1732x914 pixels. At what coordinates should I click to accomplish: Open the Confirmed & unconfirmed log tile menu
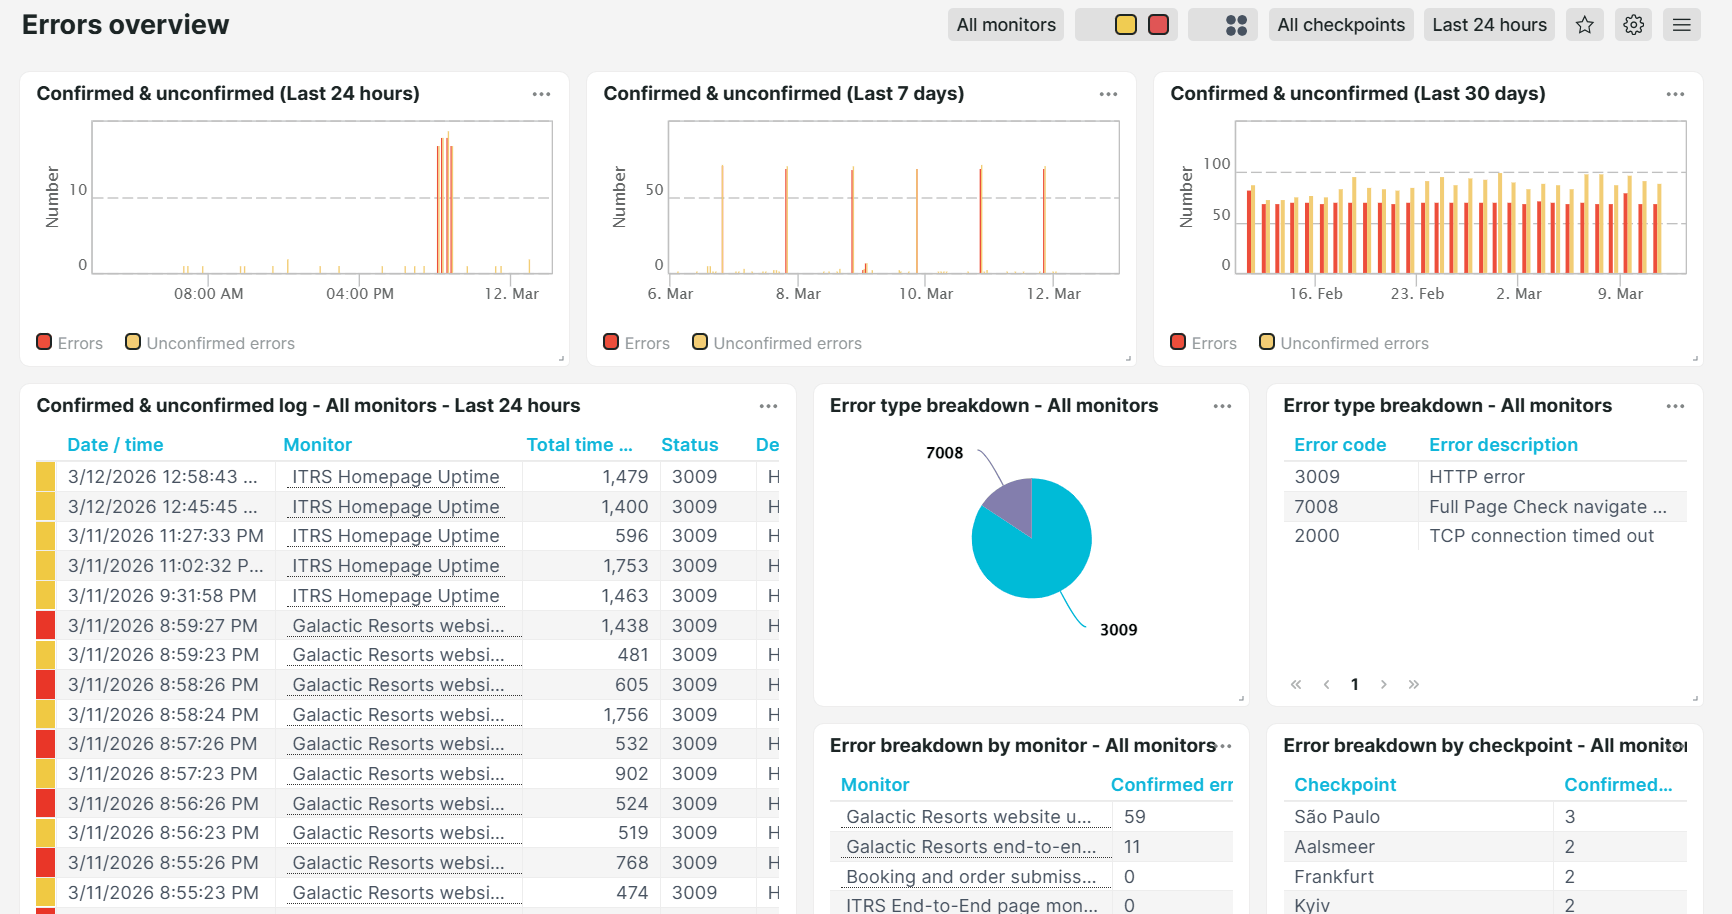click(768, 406)
